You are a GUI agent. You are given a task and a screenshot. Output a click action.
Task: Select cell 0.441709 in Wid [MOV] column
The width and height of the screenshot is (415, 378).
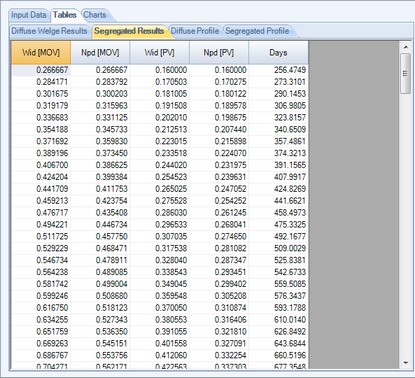tap(41, 189)
